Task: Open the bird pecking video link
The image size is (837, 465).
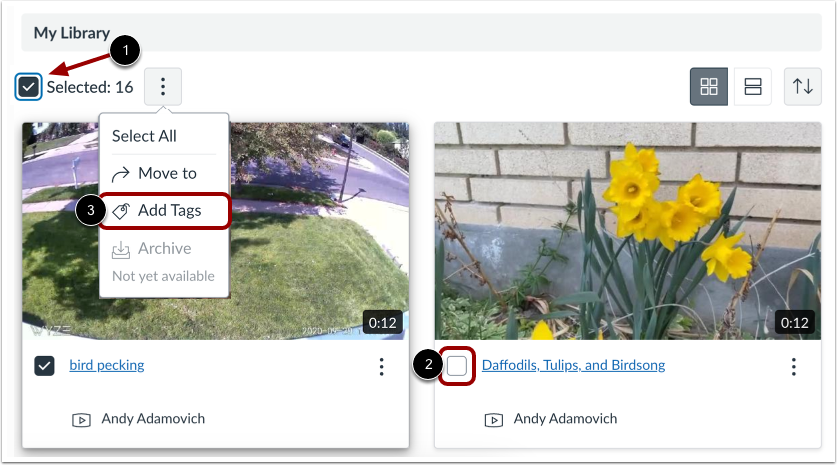Action: click(107, 365)
